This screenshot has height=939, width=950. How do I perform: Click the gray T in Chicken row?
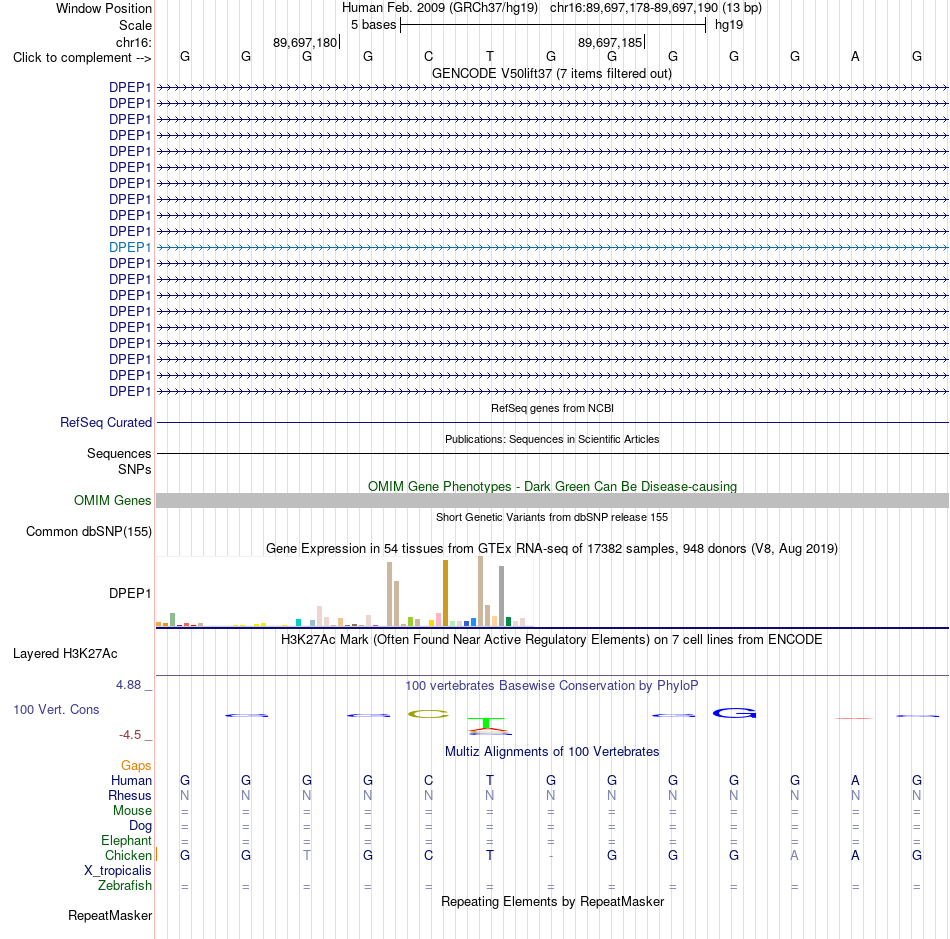pos(307,855)
